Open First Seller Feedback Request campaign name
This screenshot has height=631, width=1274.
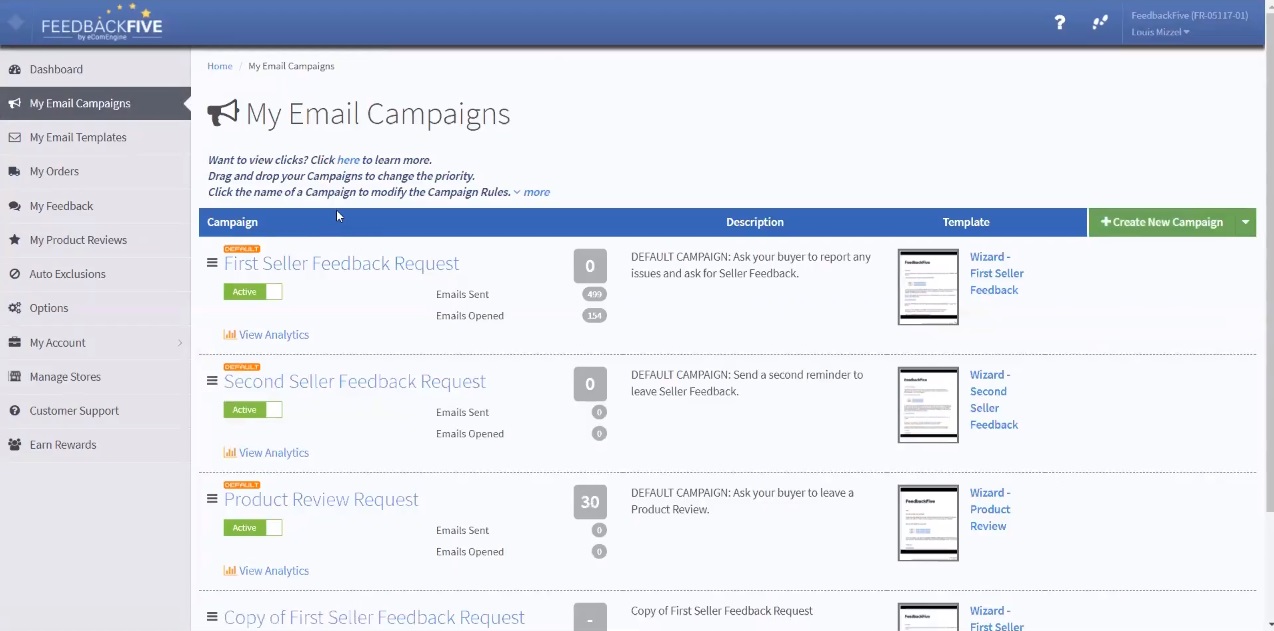pyautogui.click(x=342, y=263)
